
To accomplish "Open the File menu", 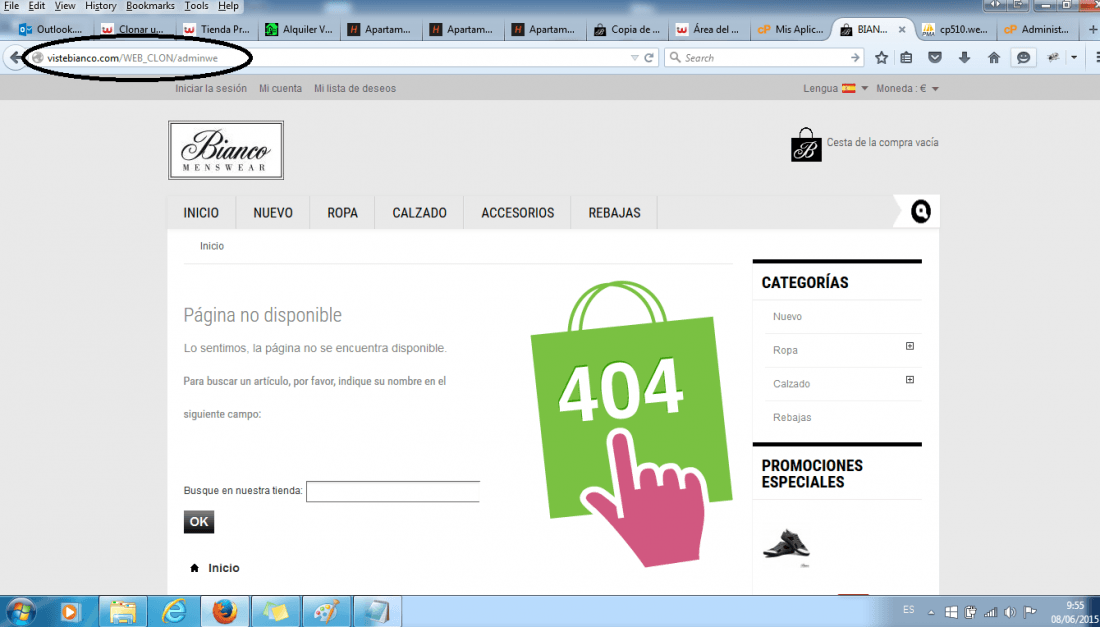I will 11,6.
